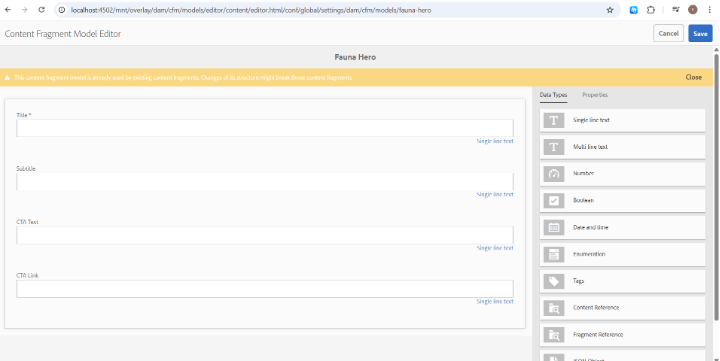
Task: Switch to the Properties tab
Action: coord(595,95)
